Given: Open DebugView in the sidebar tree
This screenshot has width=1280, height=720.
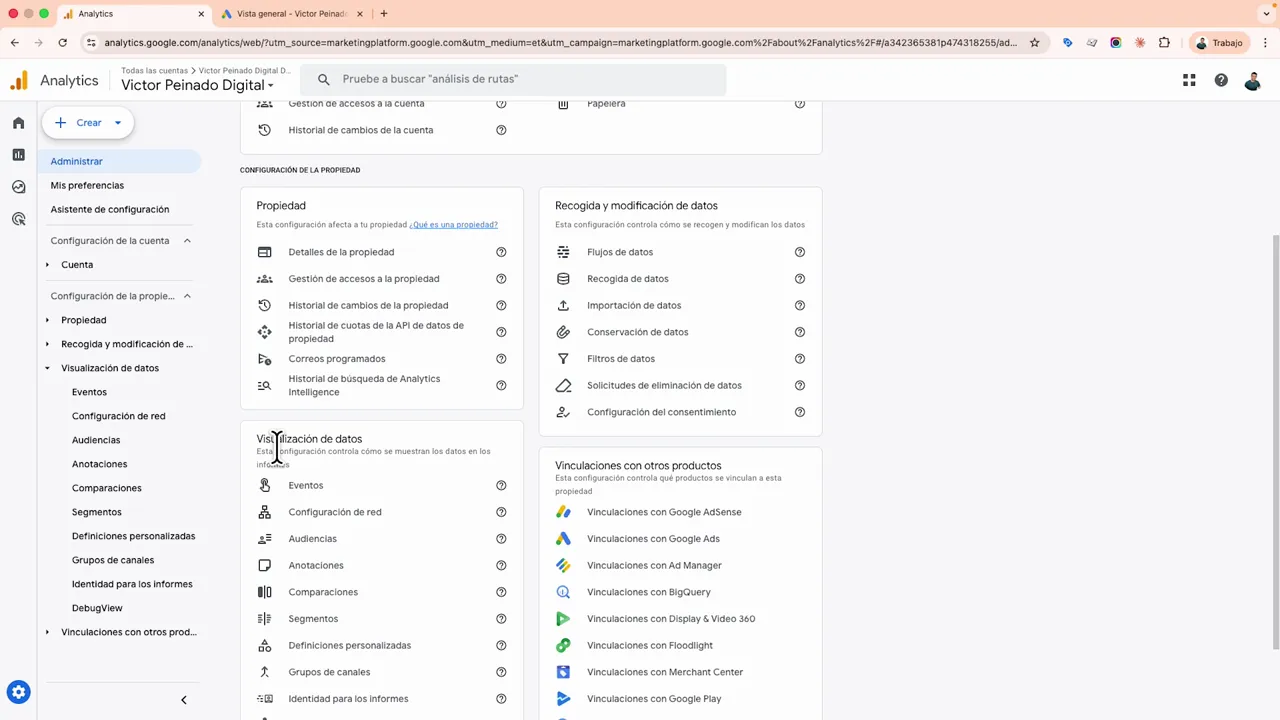Looking at the screenshot, I should pyautogui.click(x=97, y=608).
